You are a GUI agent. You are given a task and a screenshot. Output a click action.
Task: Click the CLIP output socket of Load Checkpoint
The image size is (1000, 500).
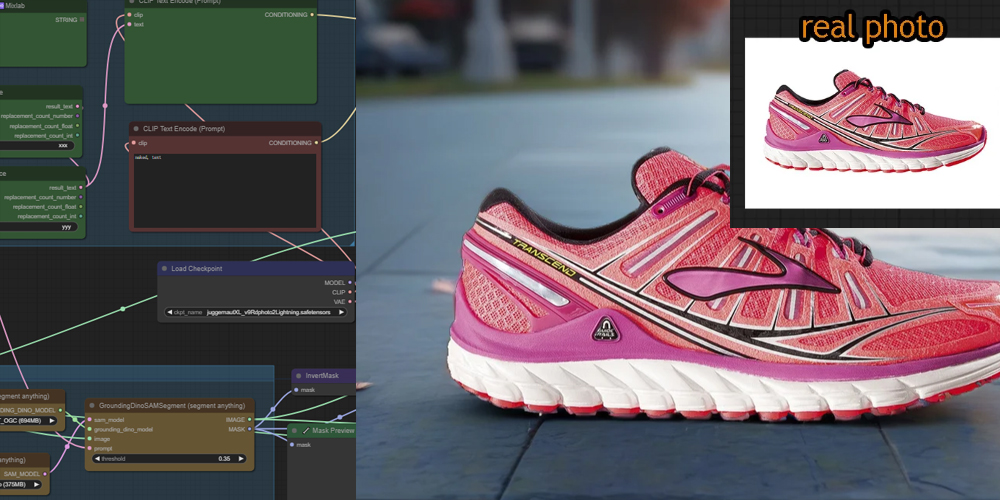349,292
